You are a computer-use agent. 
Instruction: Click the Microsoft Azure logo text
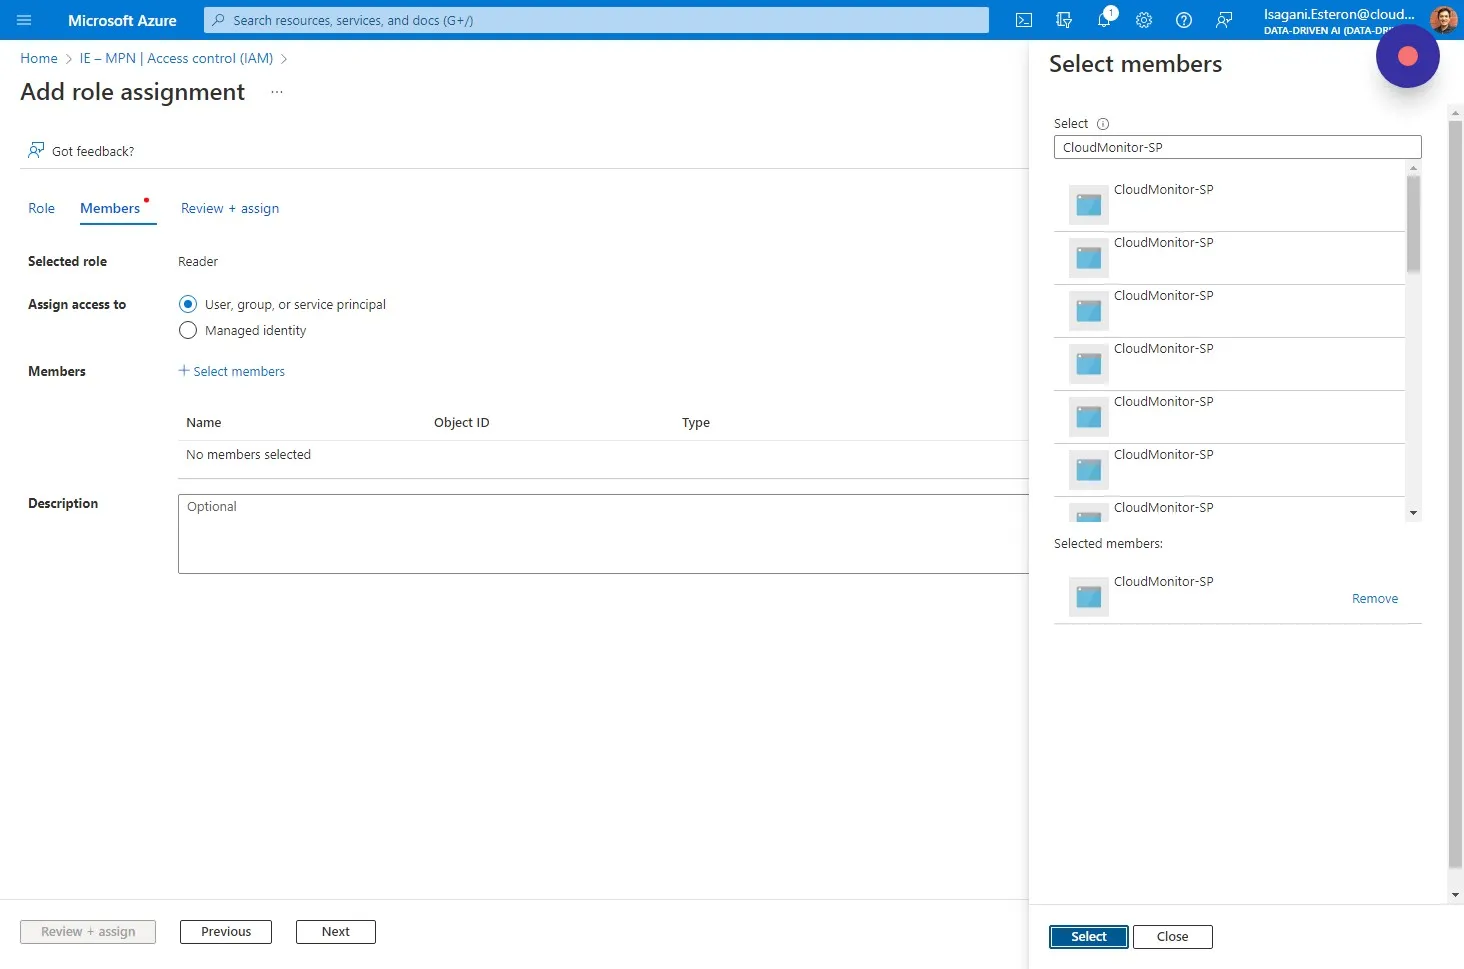[x=122, y=20]
